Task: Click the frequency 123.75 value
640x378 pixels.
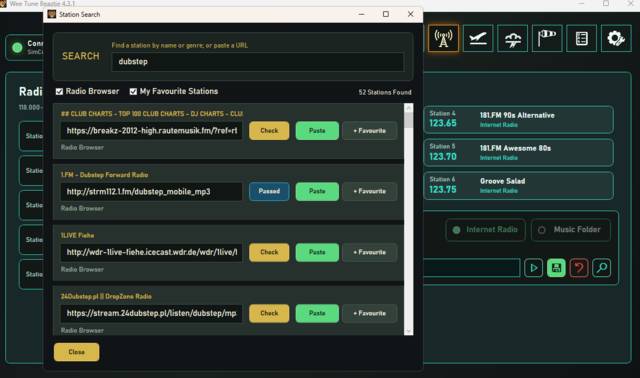Action: coord(443,189)
